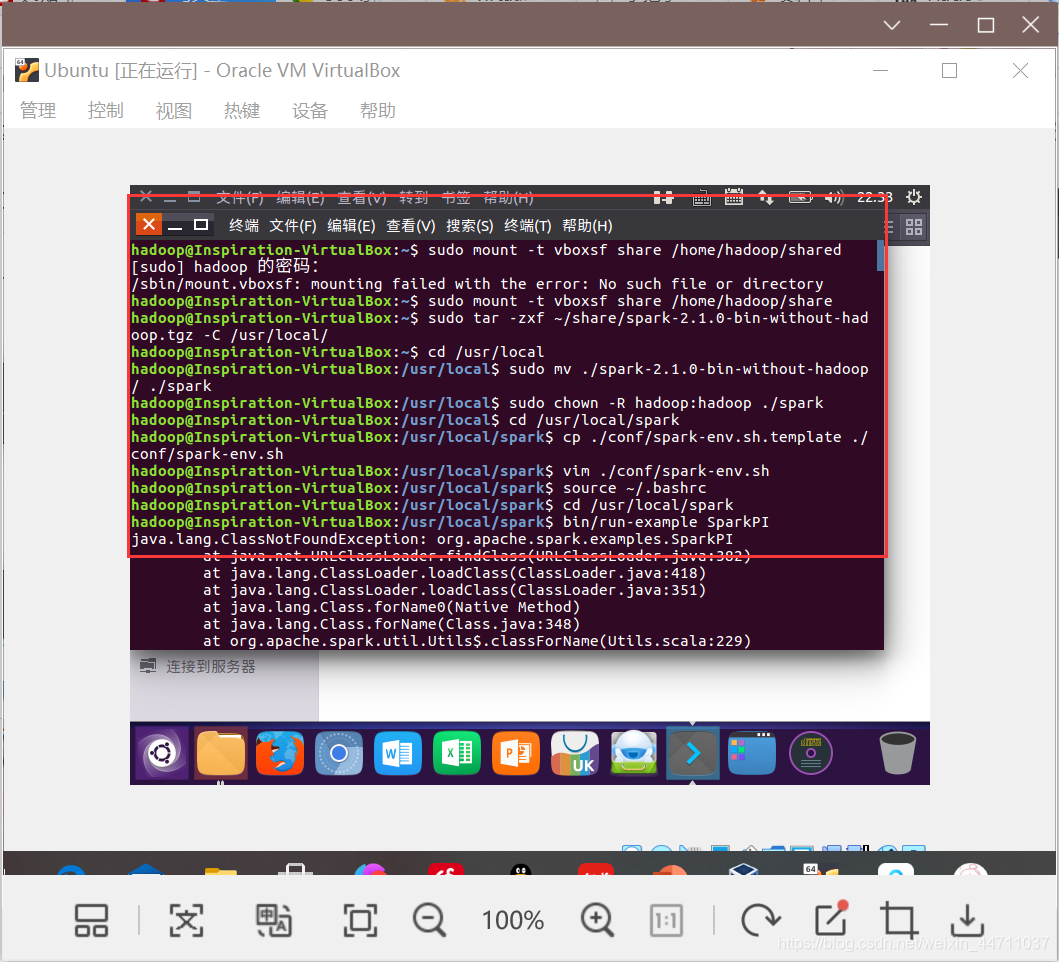Zoom in with the plus magnifier

click(x=597, y=920)
